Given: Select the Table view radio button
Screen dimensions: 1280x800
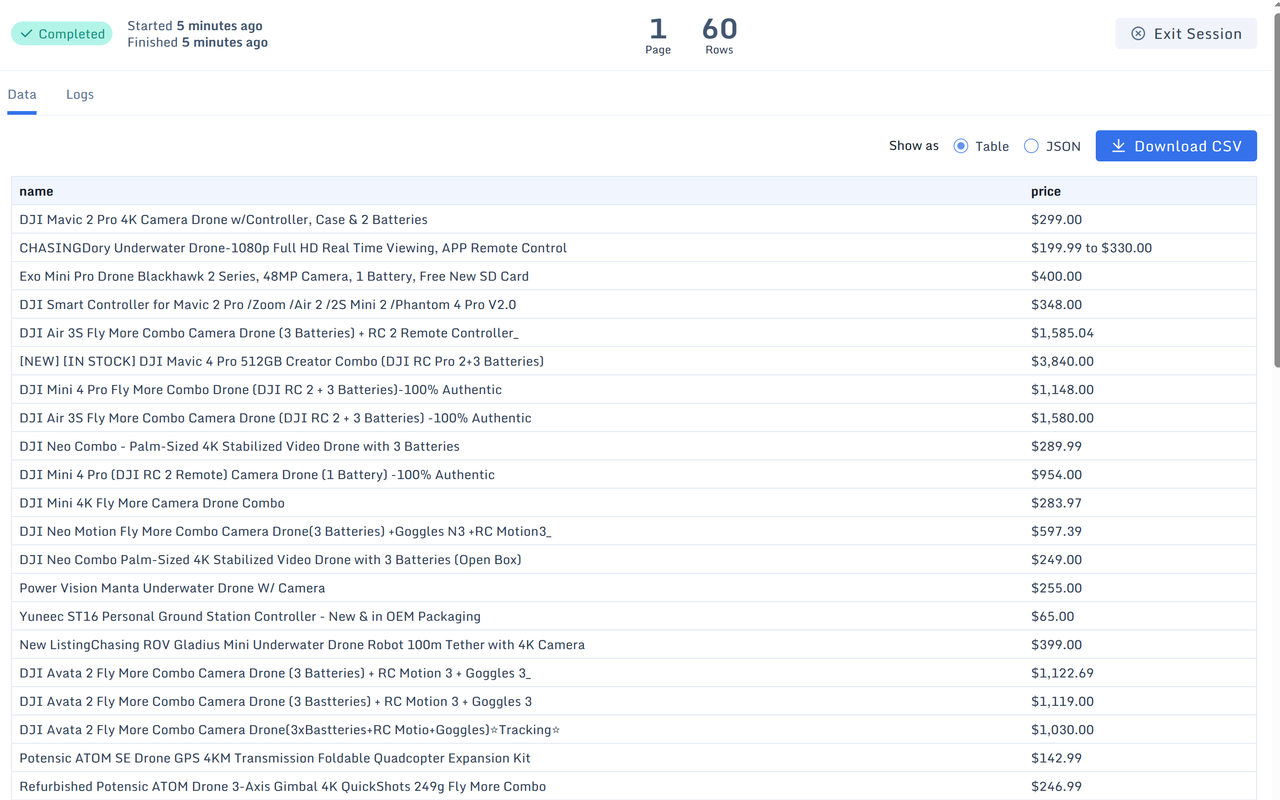Looking at the screenshot, I should click(x=961, y=146).
